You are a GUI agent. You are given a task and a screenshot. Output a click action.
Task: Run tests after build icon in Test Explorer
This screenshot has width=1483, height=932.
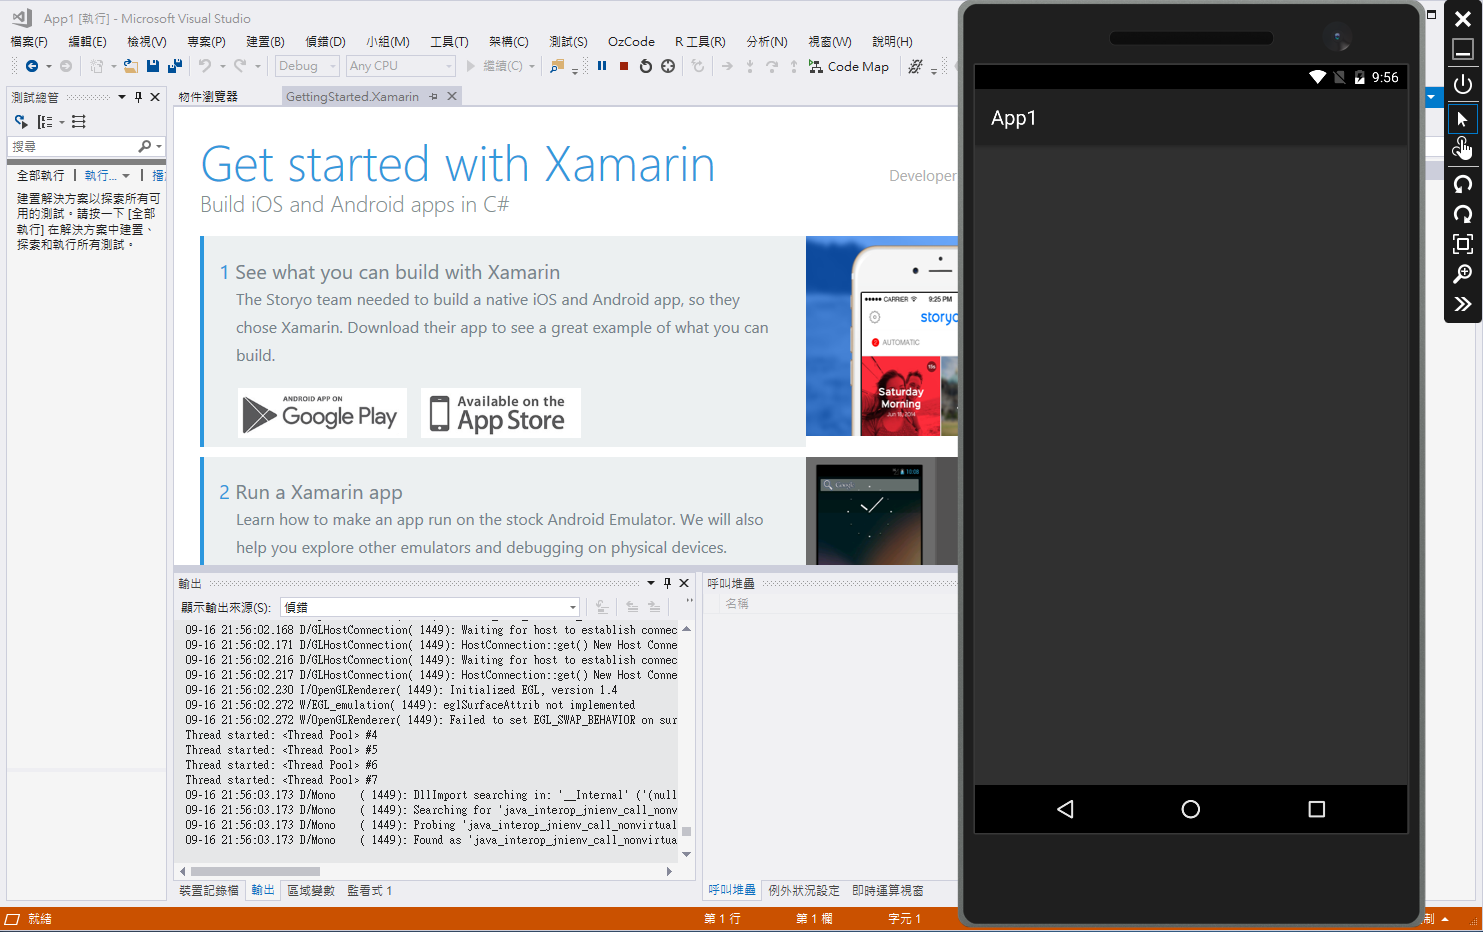(21, 121)
